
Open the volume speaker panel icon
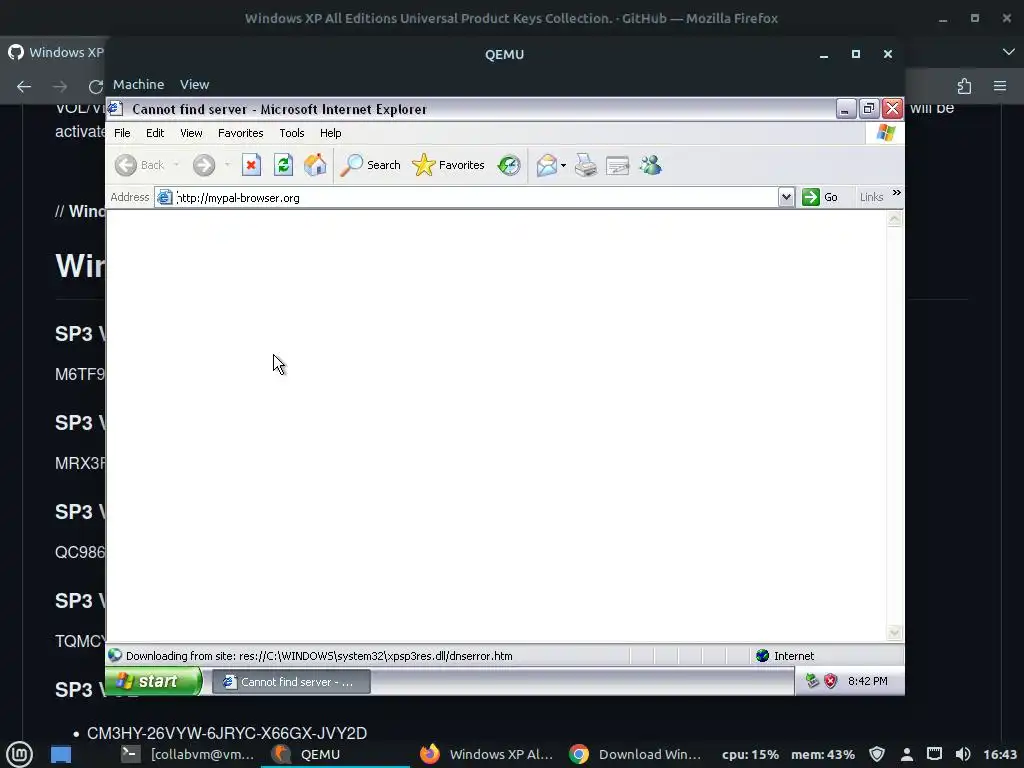[963, 754]
